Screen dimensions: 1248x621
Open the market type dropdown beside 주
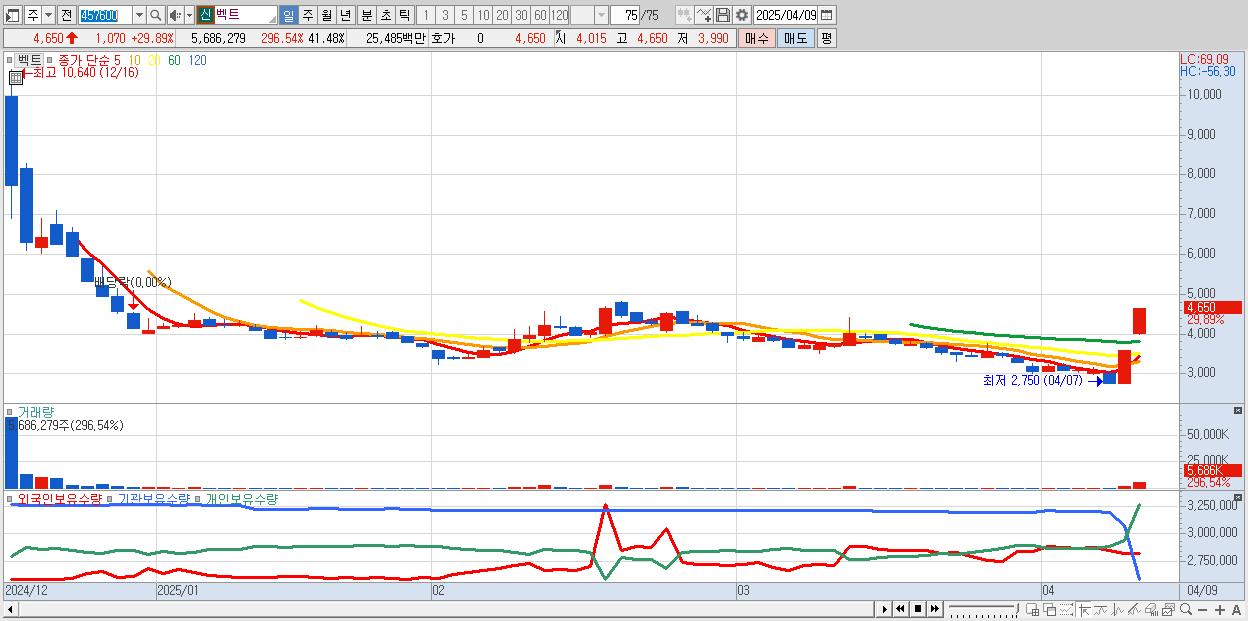pos(49,15)
